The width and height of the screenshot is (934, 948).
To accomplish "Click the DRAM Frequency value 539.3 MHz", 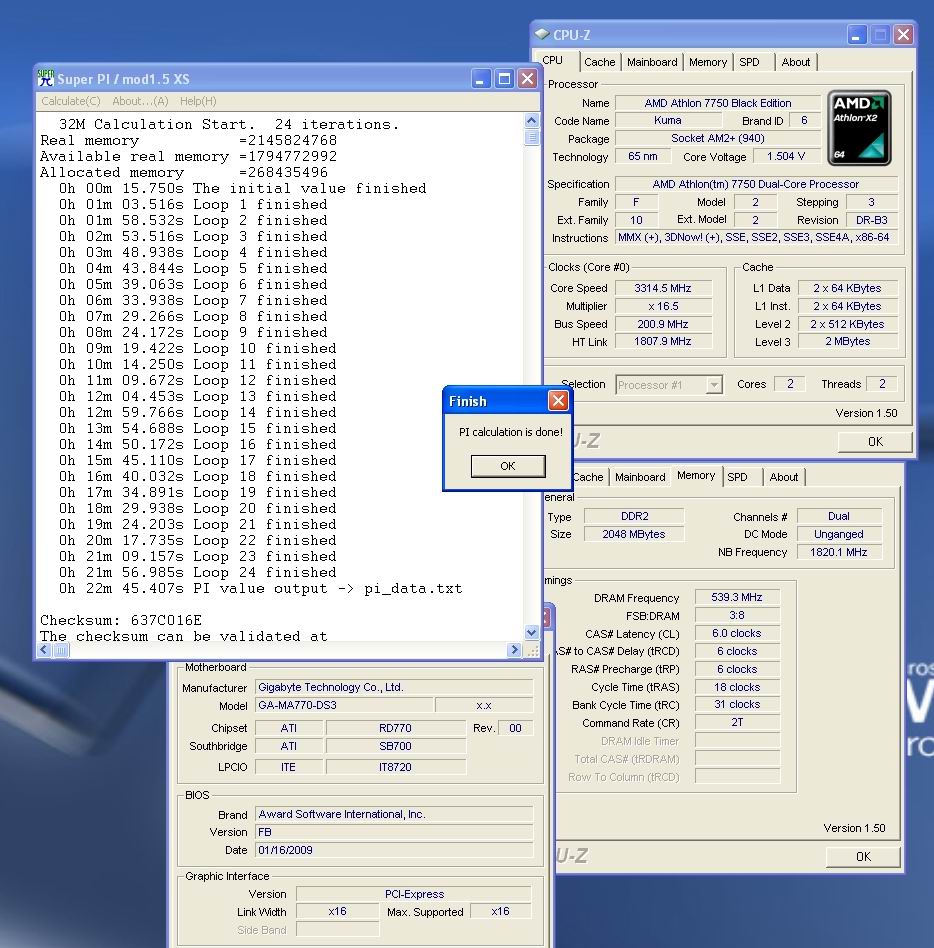I will click(736, 597).
